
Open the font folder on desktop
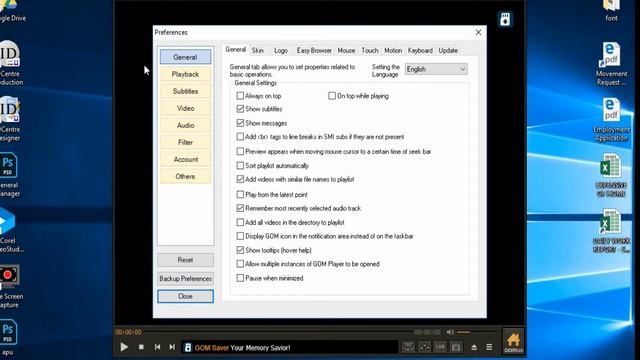tap(611, 11)
